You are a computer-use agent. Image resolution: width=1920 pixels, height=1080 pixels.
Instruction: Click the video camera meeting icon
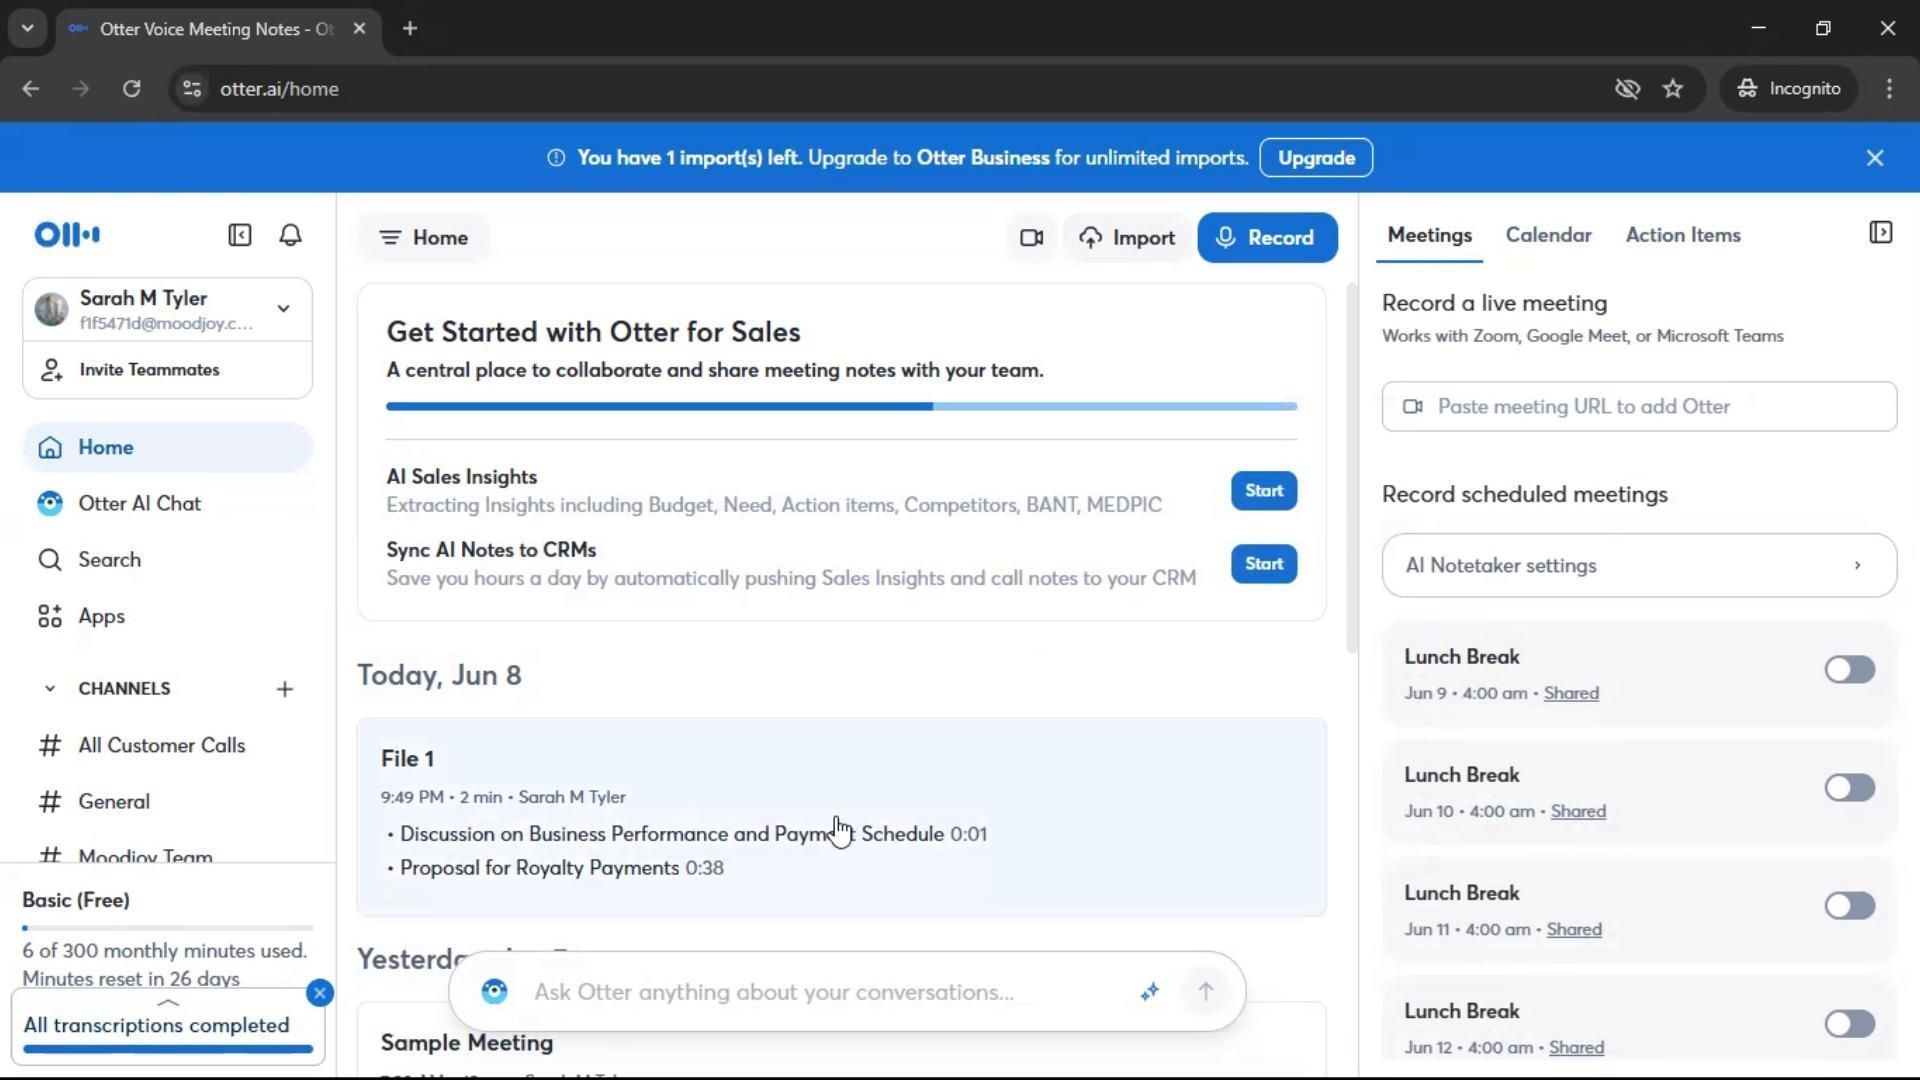pyautogui.click(x=1031, y=238)
